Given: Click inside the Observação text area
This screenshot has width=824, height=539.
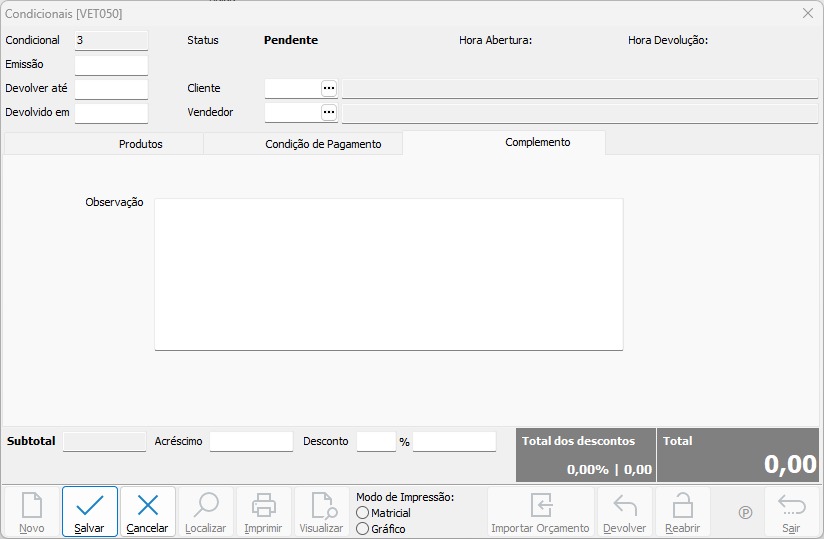Looking at the screenshot, I should click(388, 274).
